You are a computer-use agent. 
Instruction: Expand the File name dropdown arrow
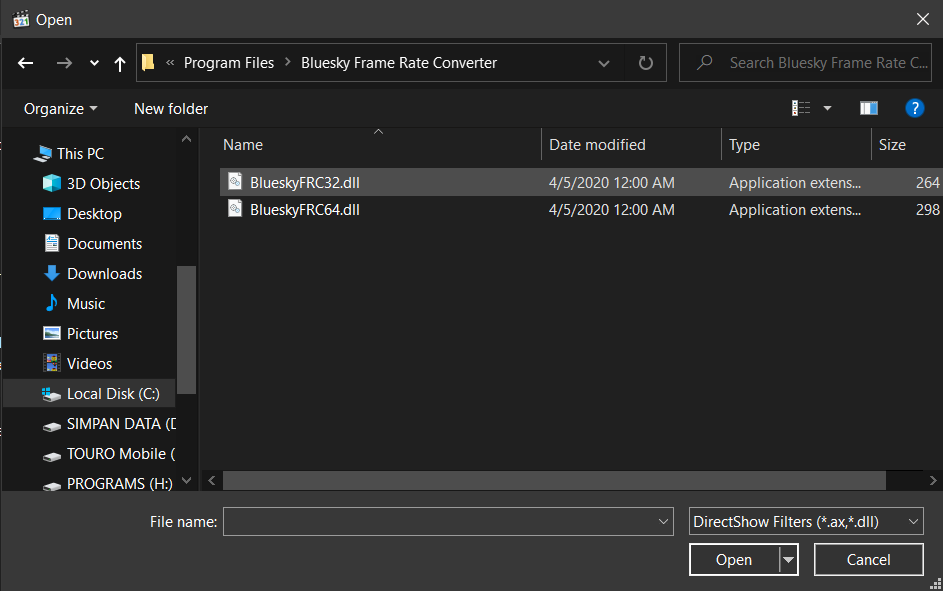pyautogui.click(x=663, y=522)
